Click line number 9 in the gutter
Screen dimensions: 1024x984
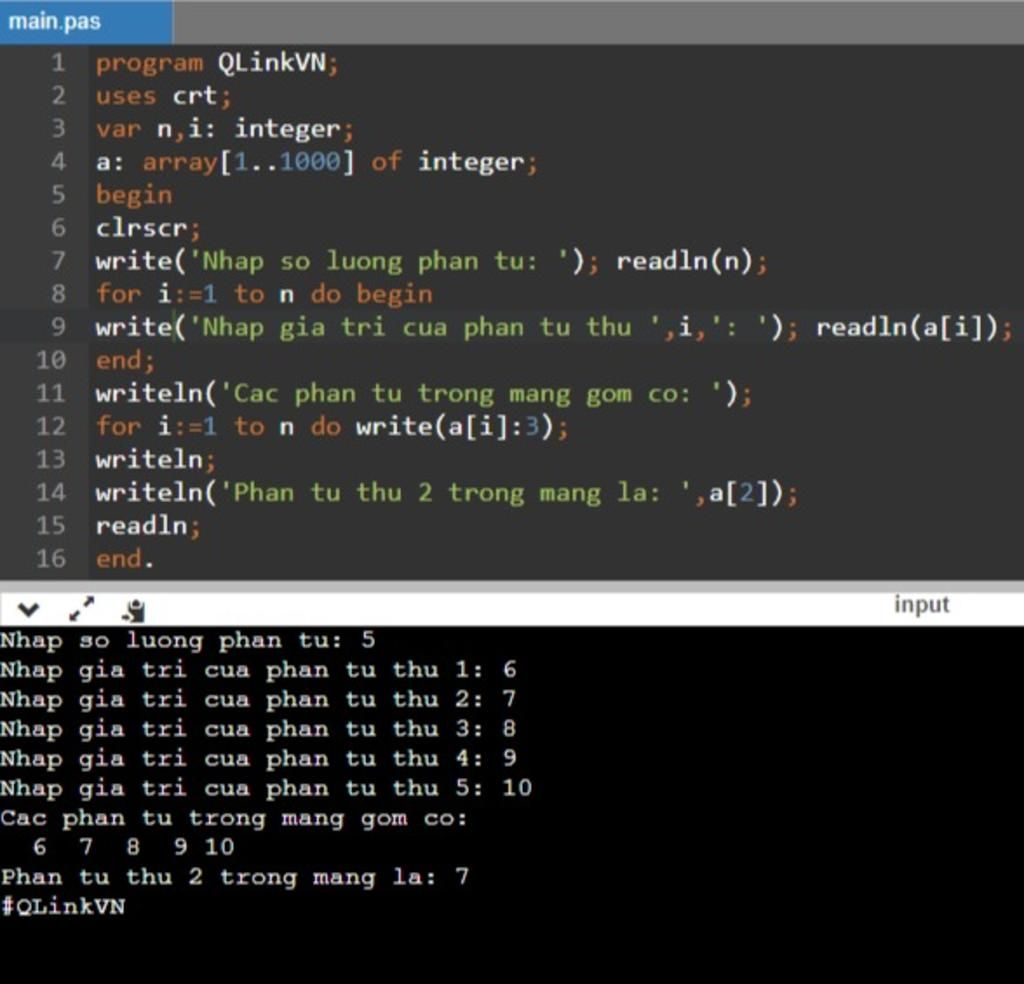[58, 326]
